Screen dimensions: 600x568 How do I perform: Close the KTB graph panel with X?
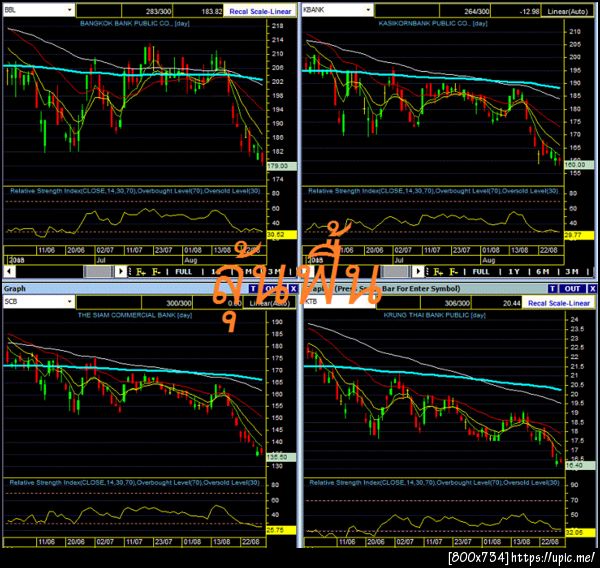click(x=592, y=289)
